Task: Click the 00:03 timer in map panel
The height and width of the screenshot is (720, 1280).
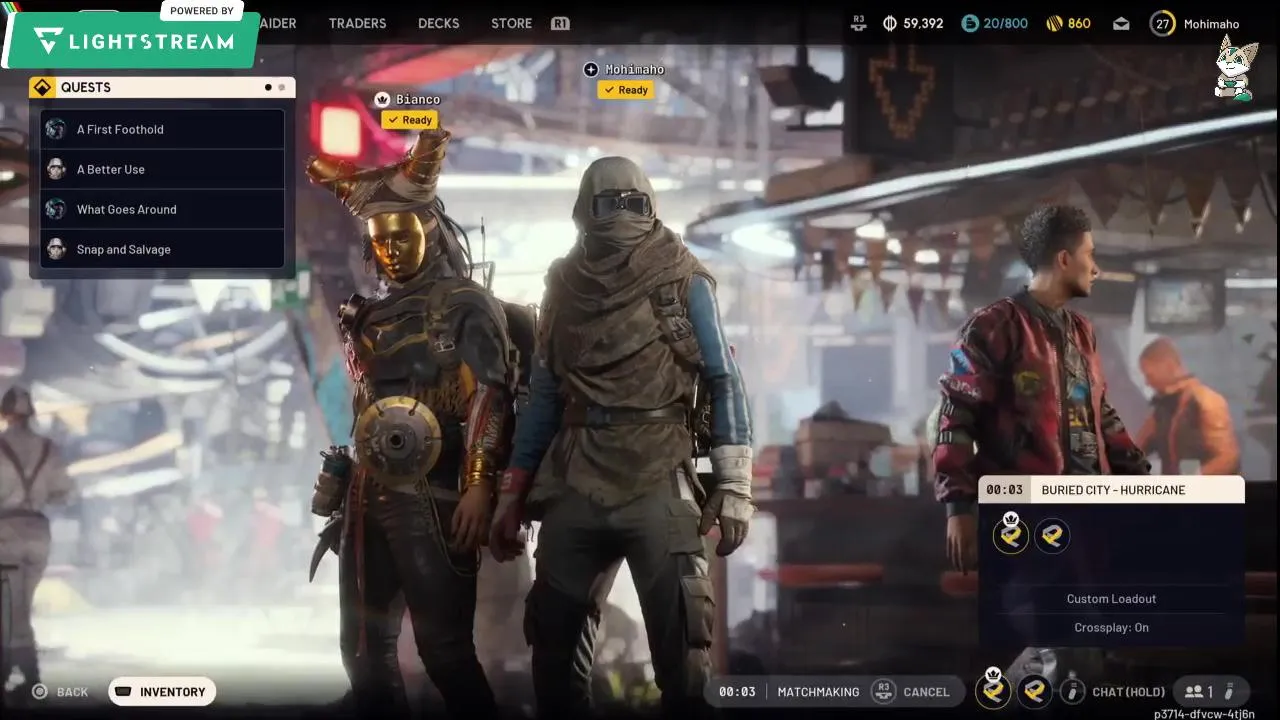Action: click(1004, 490)
